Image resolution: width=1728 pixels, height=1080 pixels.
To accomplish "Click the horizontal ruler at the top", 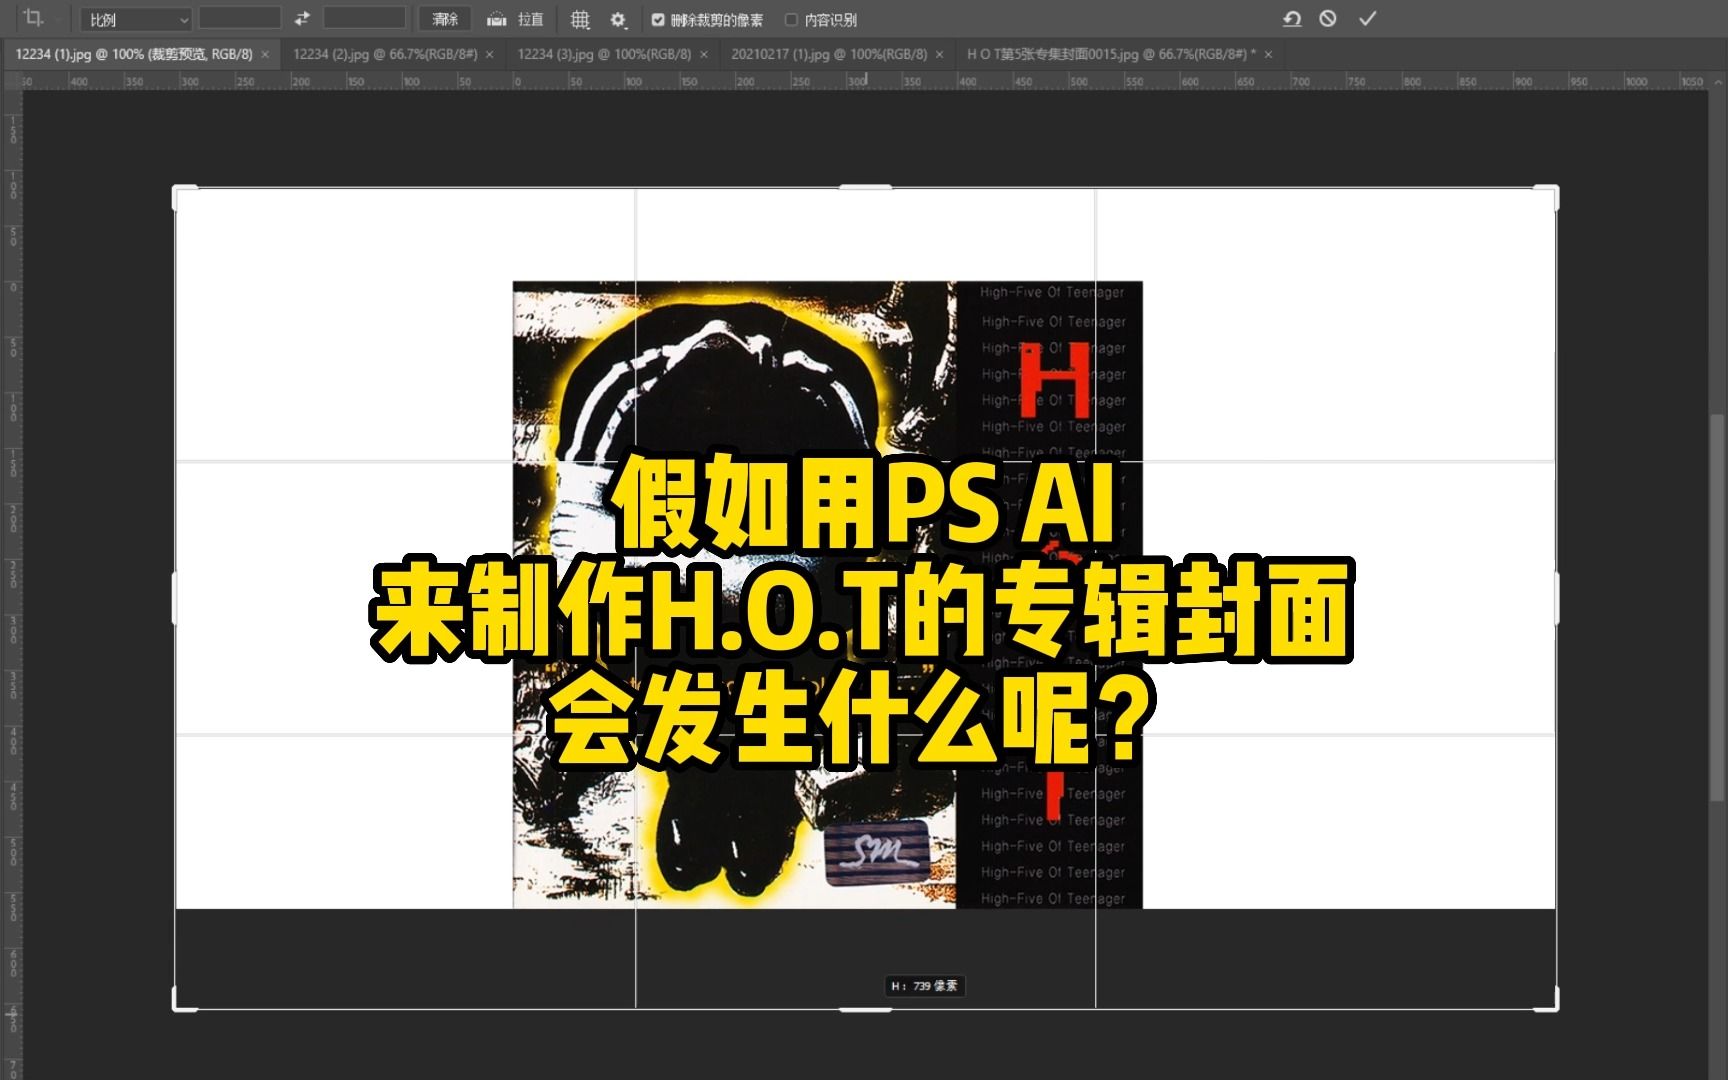I will pyautogui.click(x=864, y=81).
